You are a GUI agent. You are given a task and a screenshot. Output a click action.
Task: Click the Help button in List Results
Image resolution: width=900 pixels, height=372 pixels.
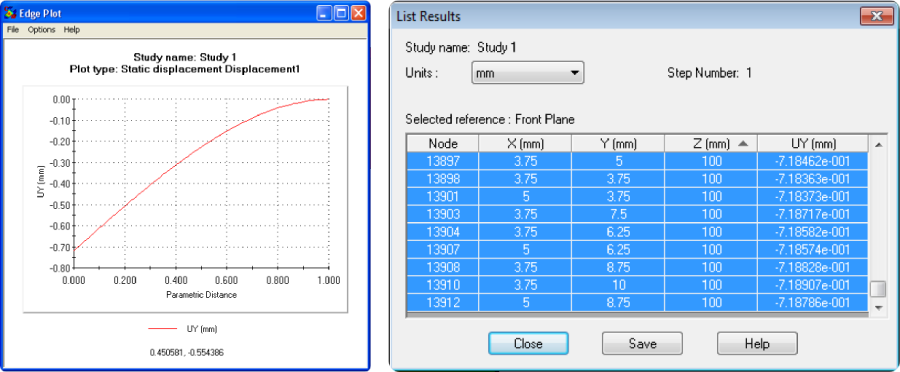(757, 343)
